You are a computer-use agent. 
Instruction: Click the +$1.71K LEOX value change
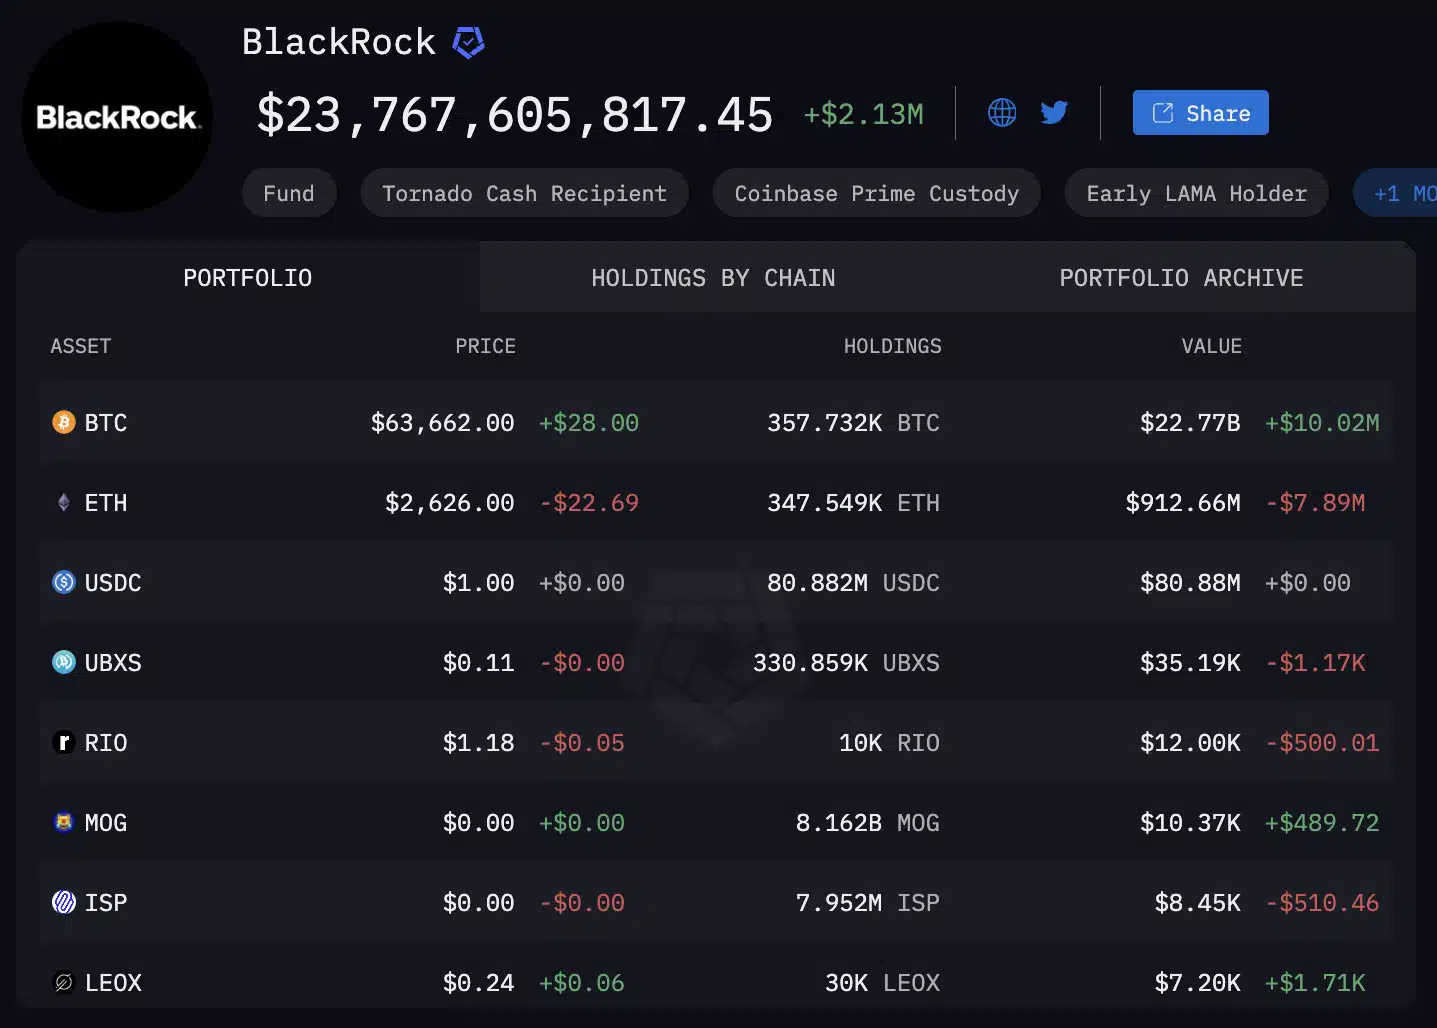coord(1315,983)
